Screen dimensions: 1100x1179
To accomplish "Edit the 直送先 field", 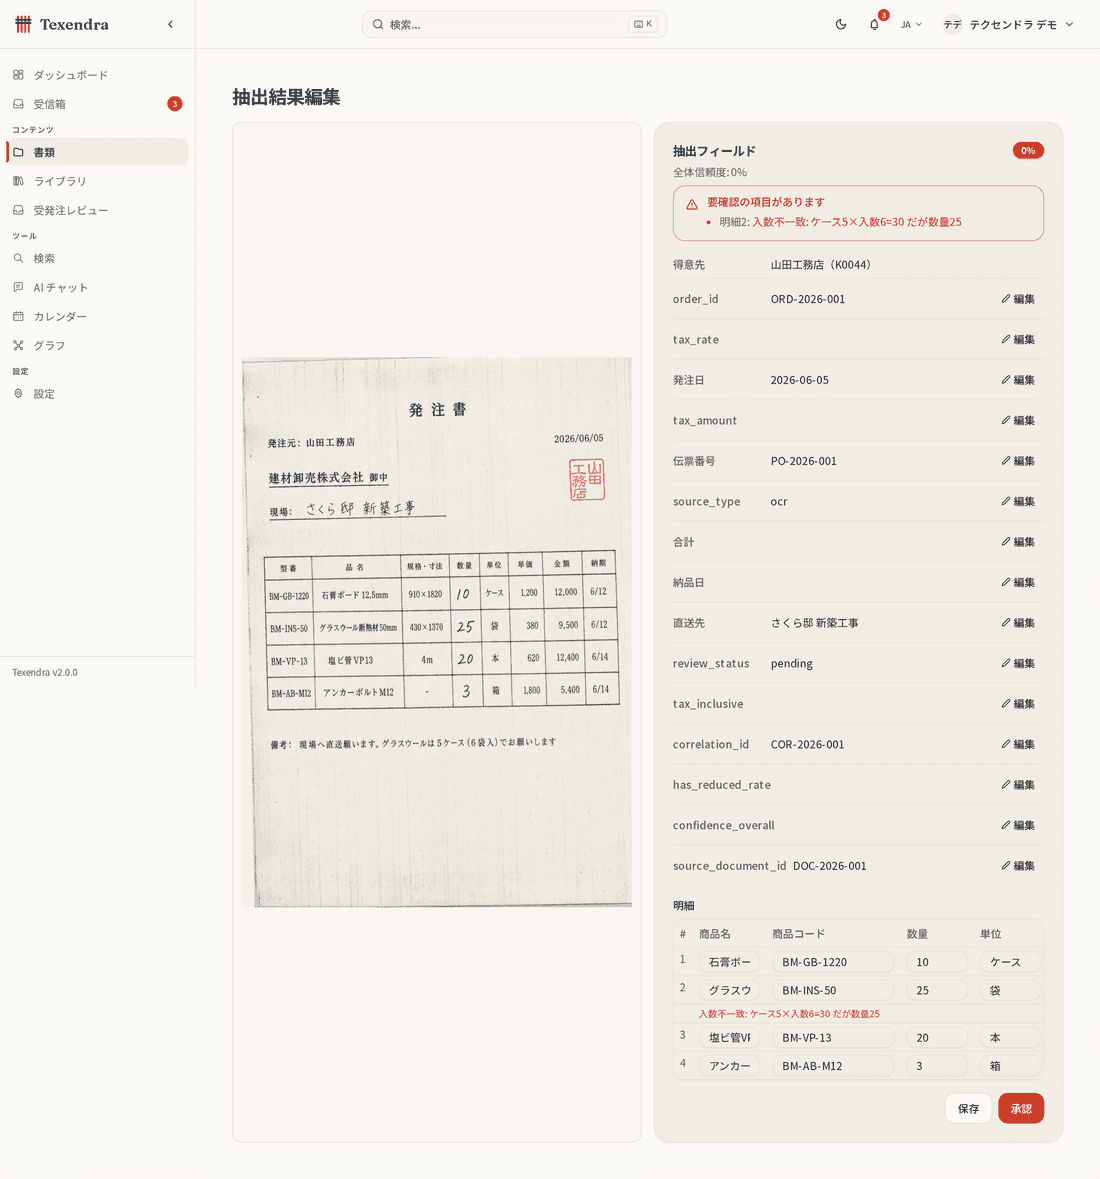I will pos(1018,623).
